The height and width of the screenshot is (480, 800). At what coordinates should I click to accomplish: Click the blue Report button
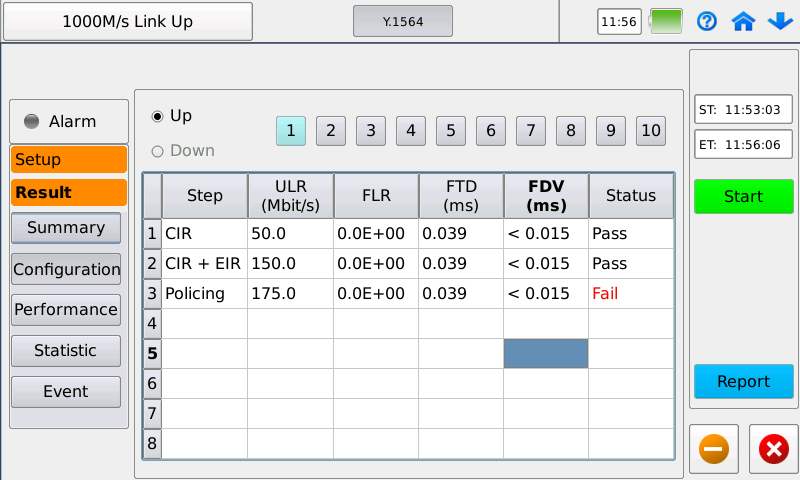point(743,381)
